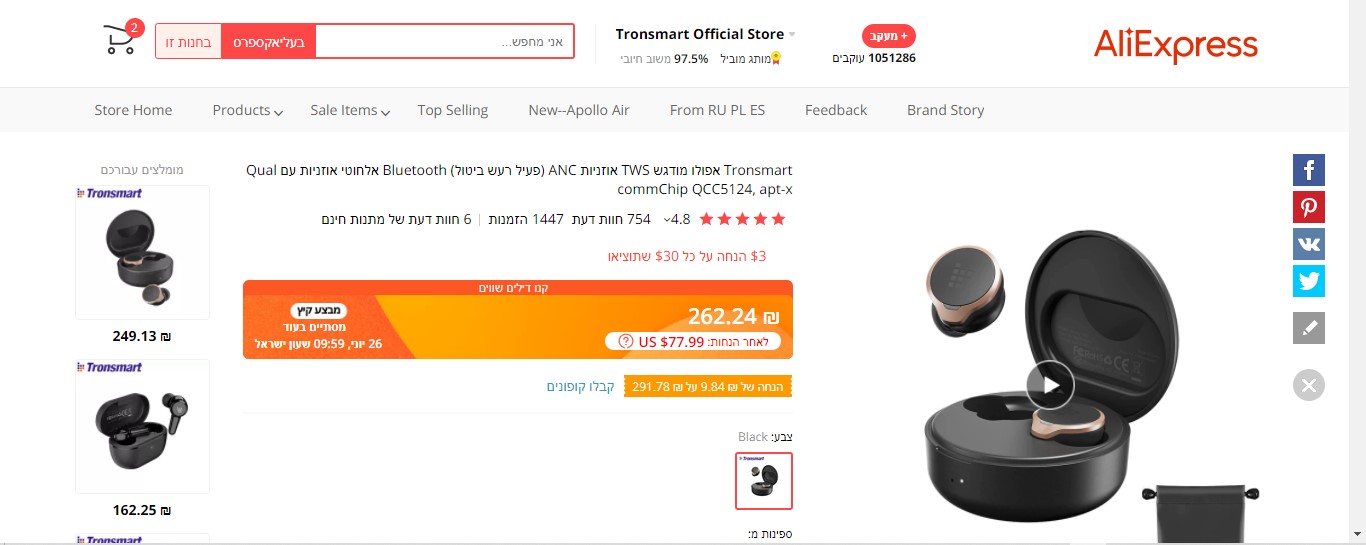Share product on VK

(x=1309, y=244)
